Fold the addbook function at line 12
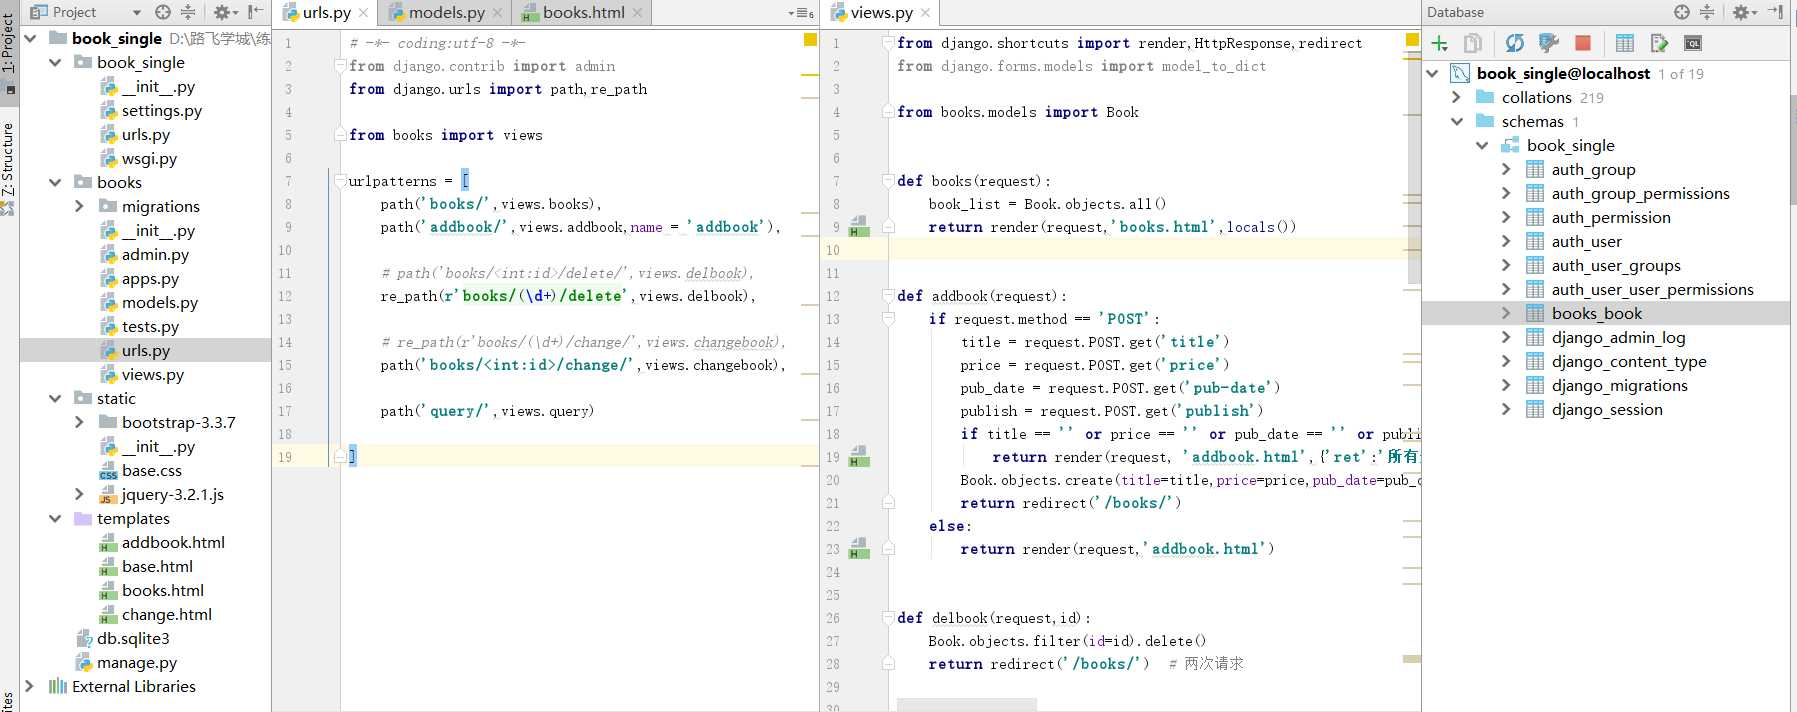This screenshot has width=1797, height=712. pyautogui.click(x=888, y=296)
